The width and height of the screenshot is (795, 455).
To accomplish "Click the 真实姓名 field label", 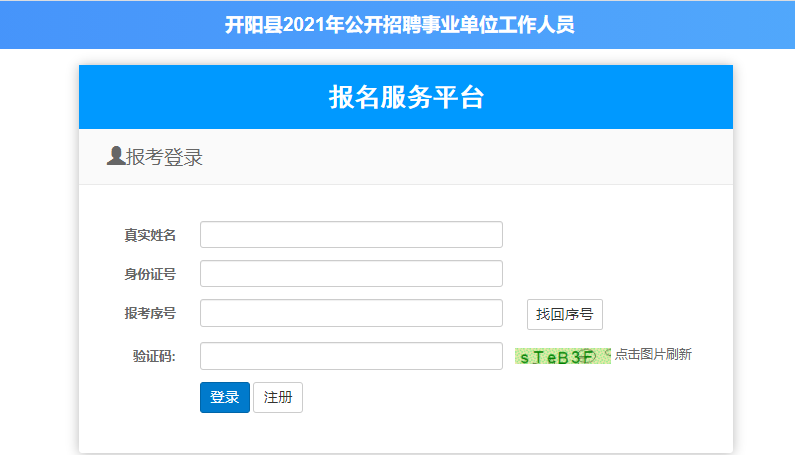I will tap(150, 235).
